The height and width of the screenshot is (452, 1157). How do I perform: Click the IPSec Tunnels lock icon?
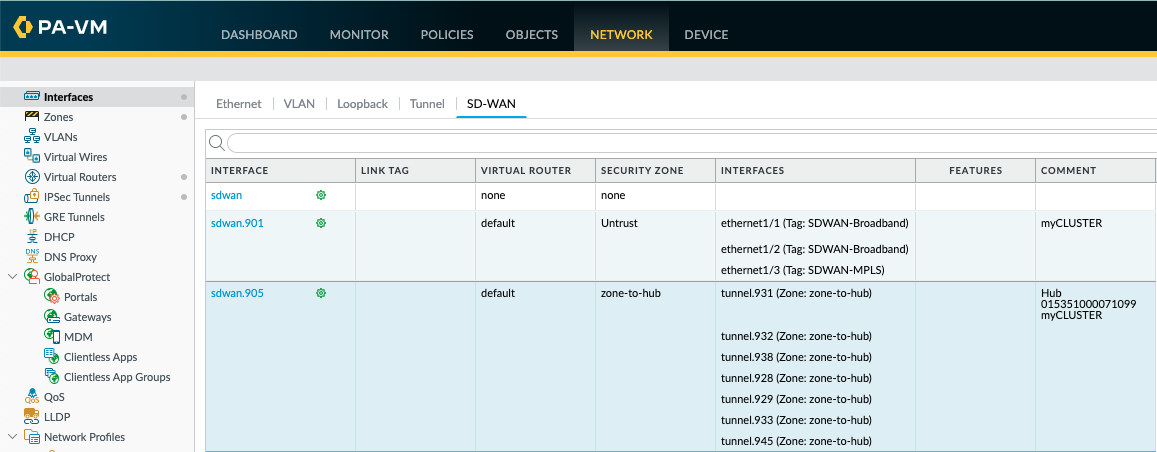(32, 197)
